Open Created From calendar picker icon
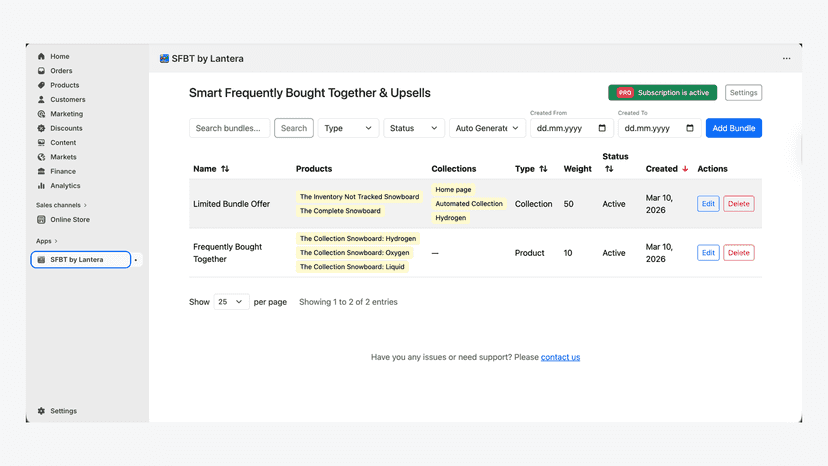The height and width of the screenshot is (466, 828). (x=602, y=128)
